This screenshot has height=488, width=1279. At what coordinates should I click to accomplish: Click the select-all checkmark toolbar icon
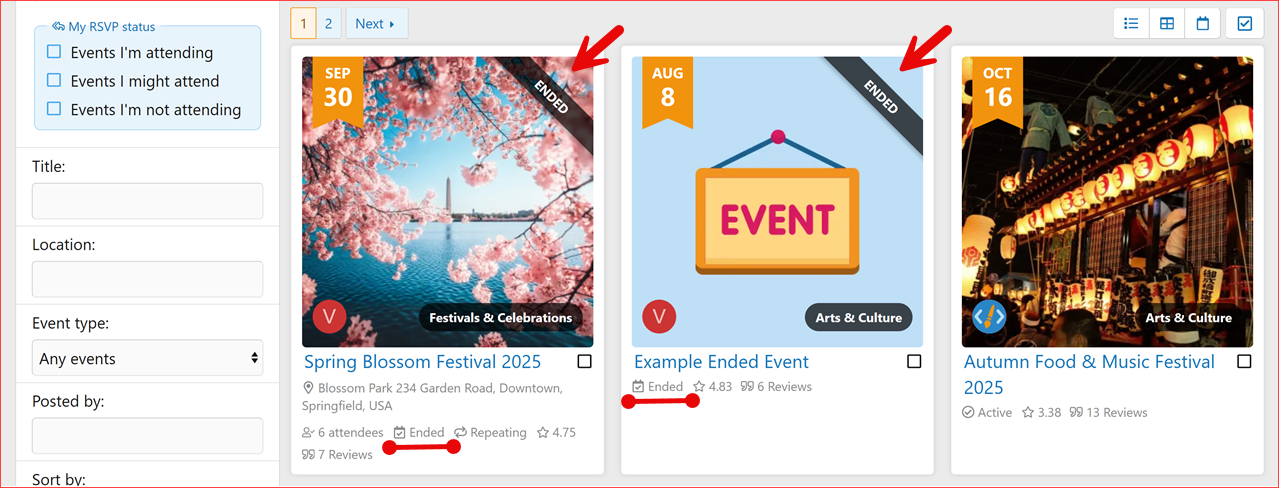(x=1245, y=23)
